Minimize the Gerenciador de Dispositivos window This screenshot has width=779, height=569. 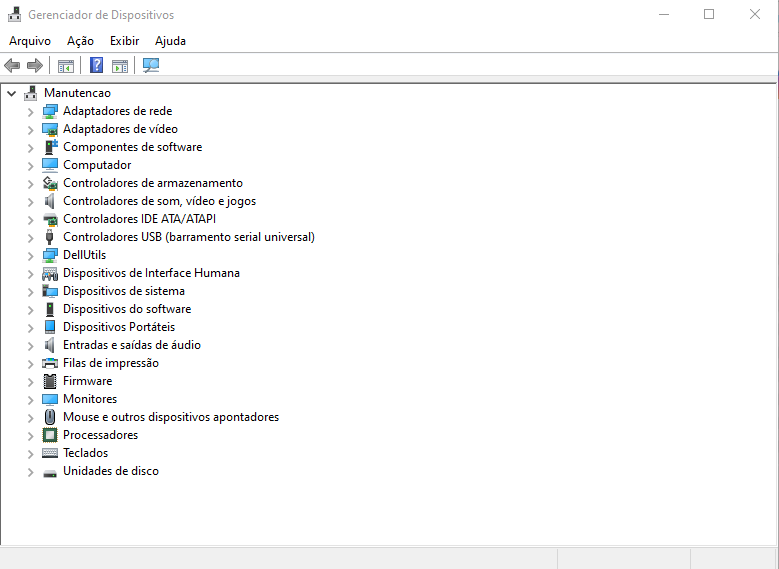click(x=664, y=14)
